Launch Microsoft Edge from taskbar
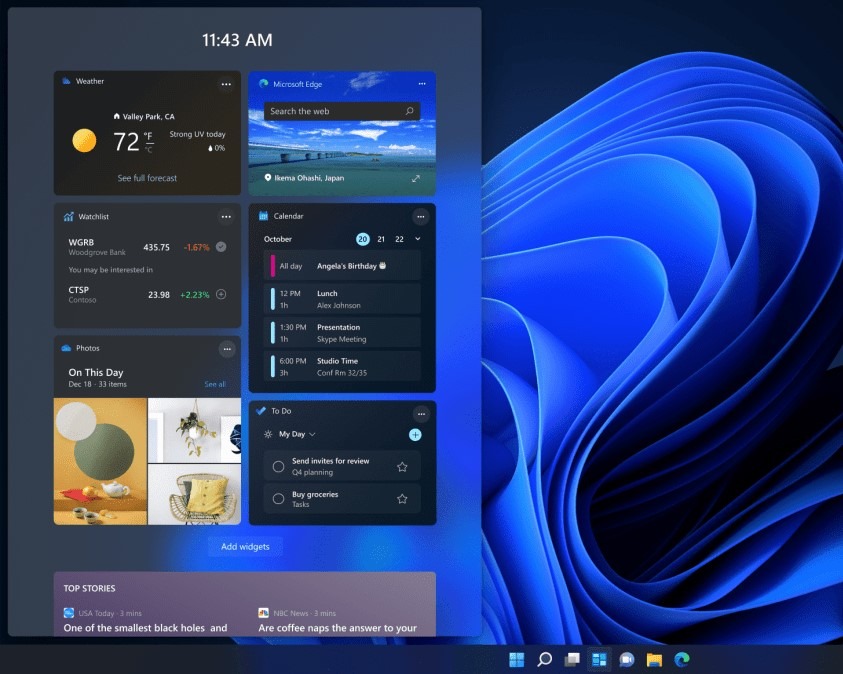Viewport: 843px width, 674px height. tap(682, 659)
